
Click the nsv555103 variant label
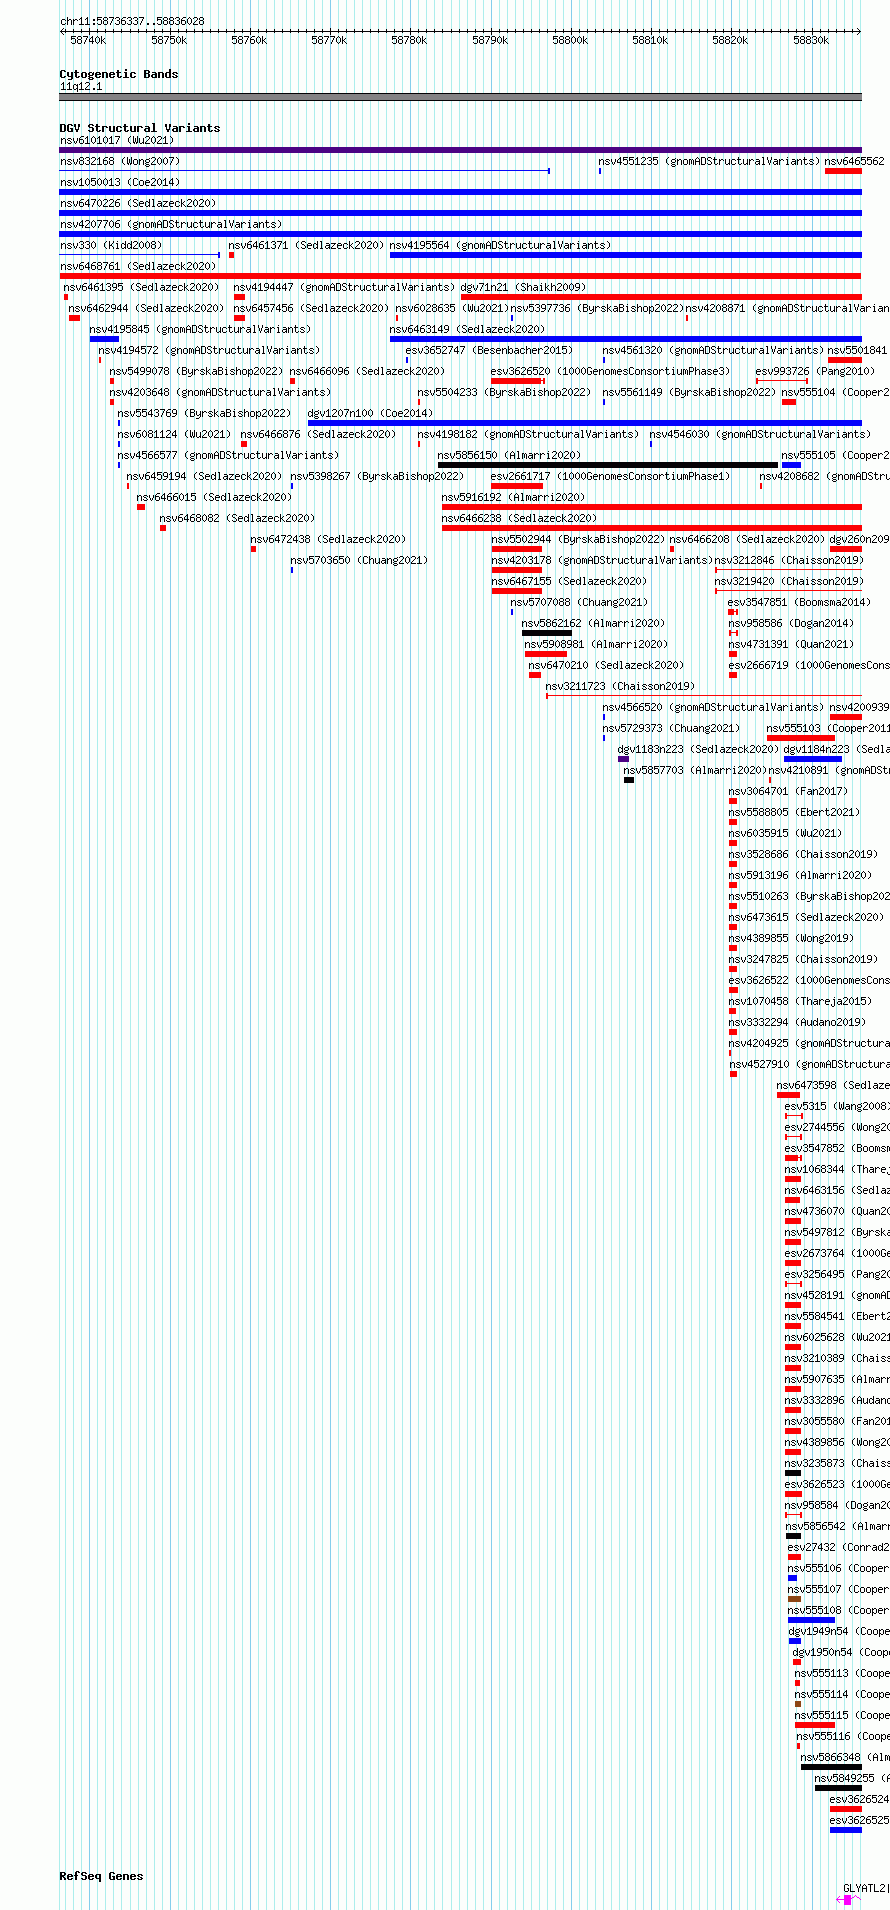click(x=828, y=728)
